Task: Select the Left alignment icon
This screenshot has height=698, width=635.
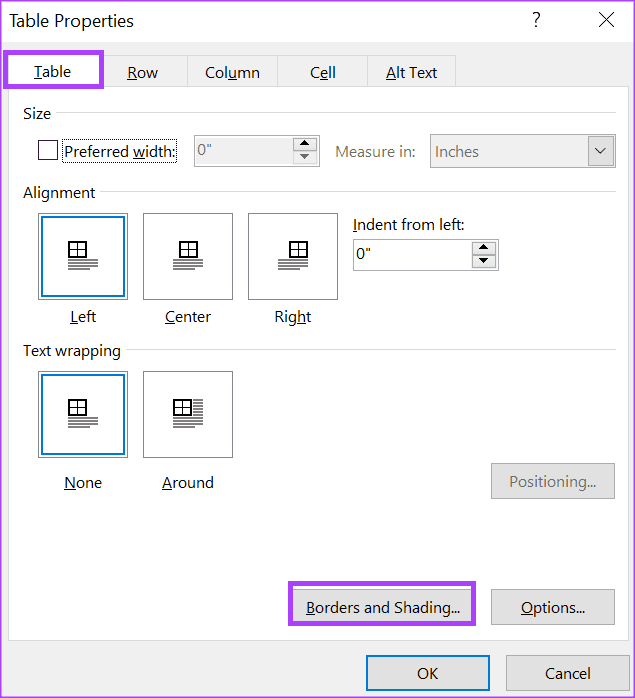Action: click(x=83, y=256)
